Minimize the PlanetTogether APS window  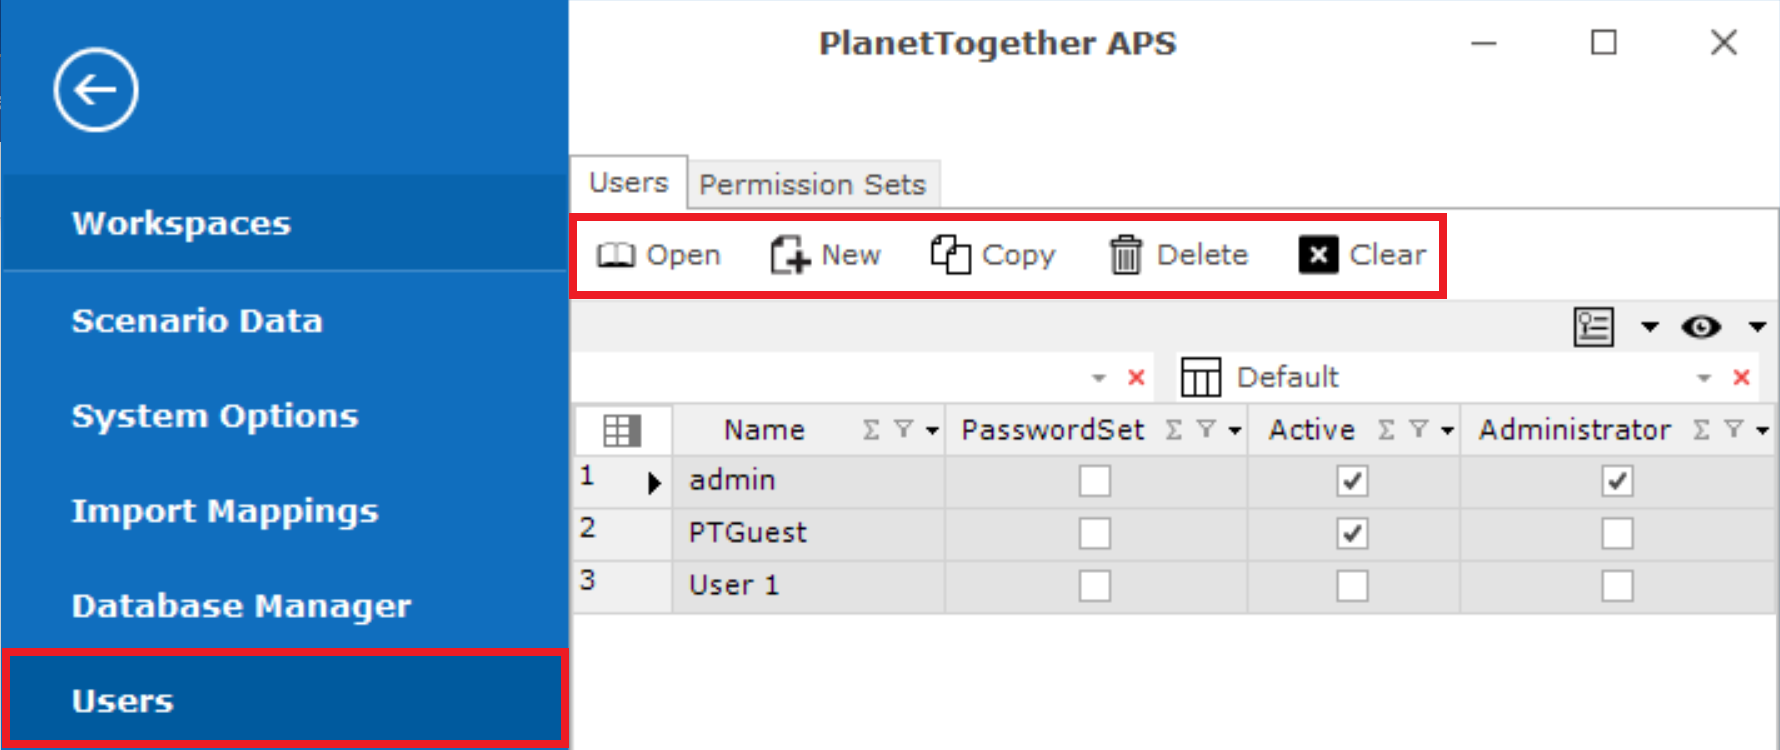[x=1484, y=43]
